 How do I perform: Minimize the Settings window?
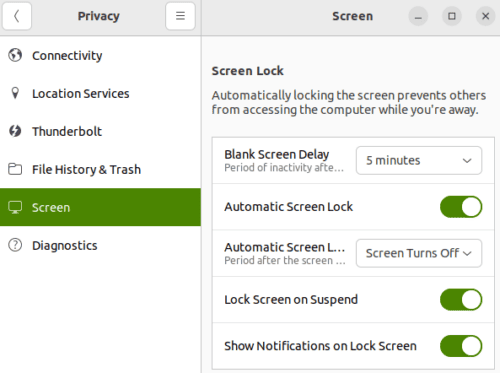coord(418,16)
